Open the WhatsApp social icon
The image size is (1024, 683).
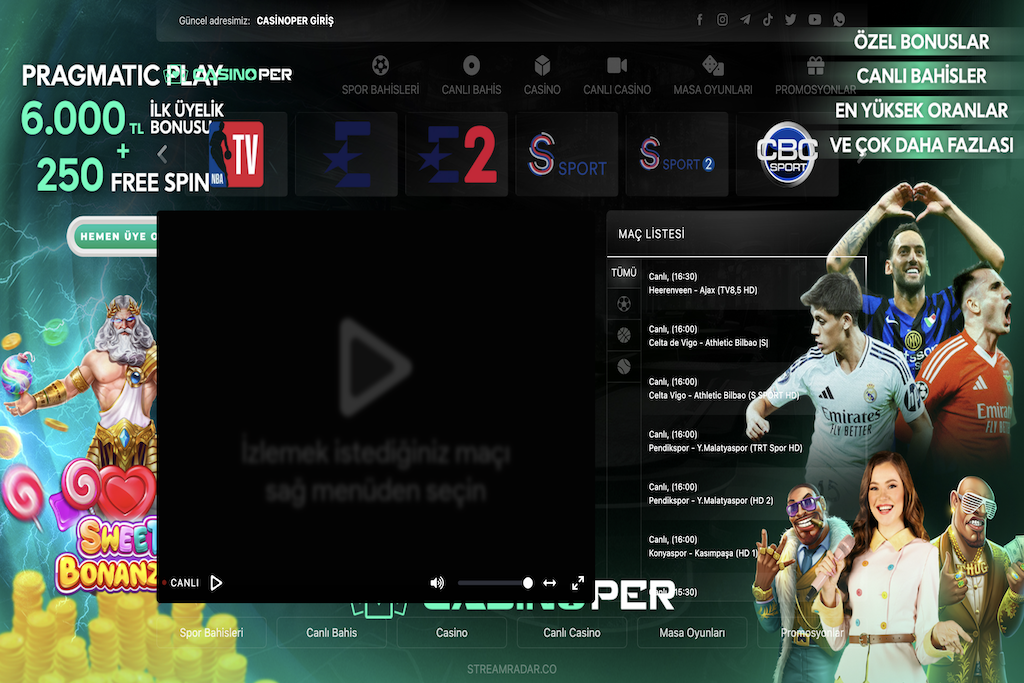(839, 20)
